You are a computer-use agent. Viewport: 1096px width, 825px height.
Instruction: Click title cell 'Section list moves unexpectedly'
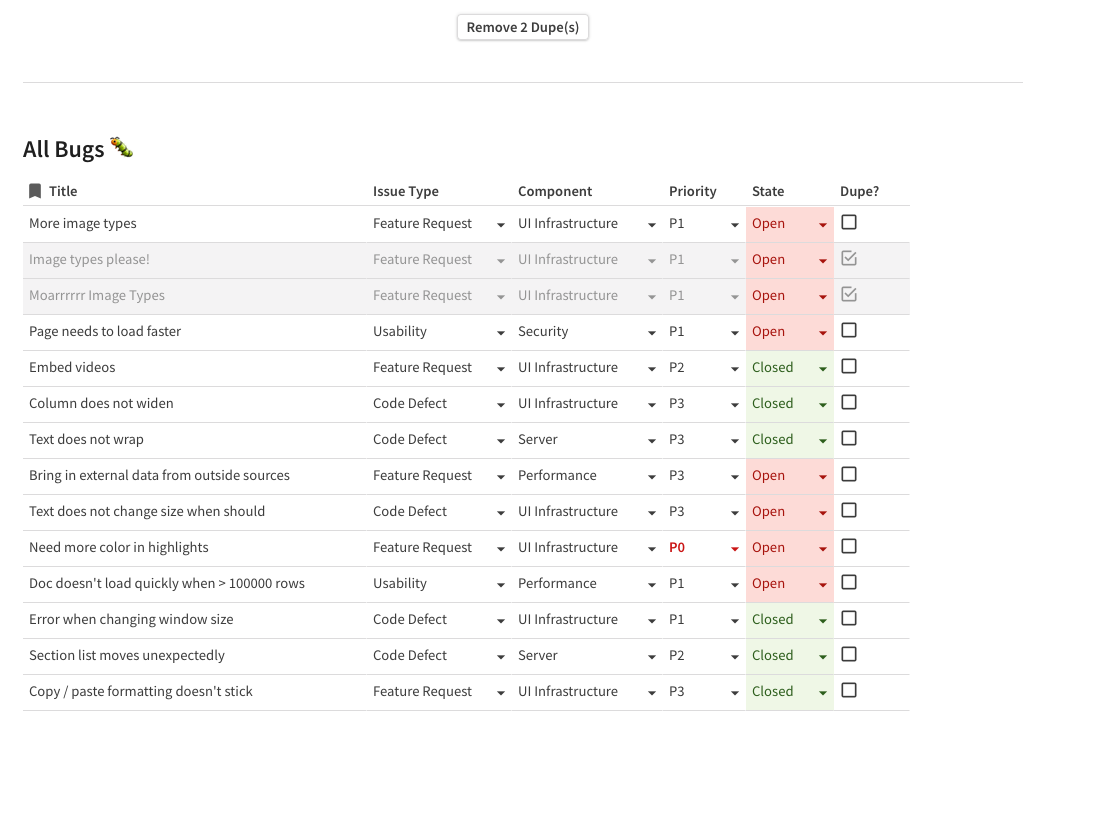point(127,656)
